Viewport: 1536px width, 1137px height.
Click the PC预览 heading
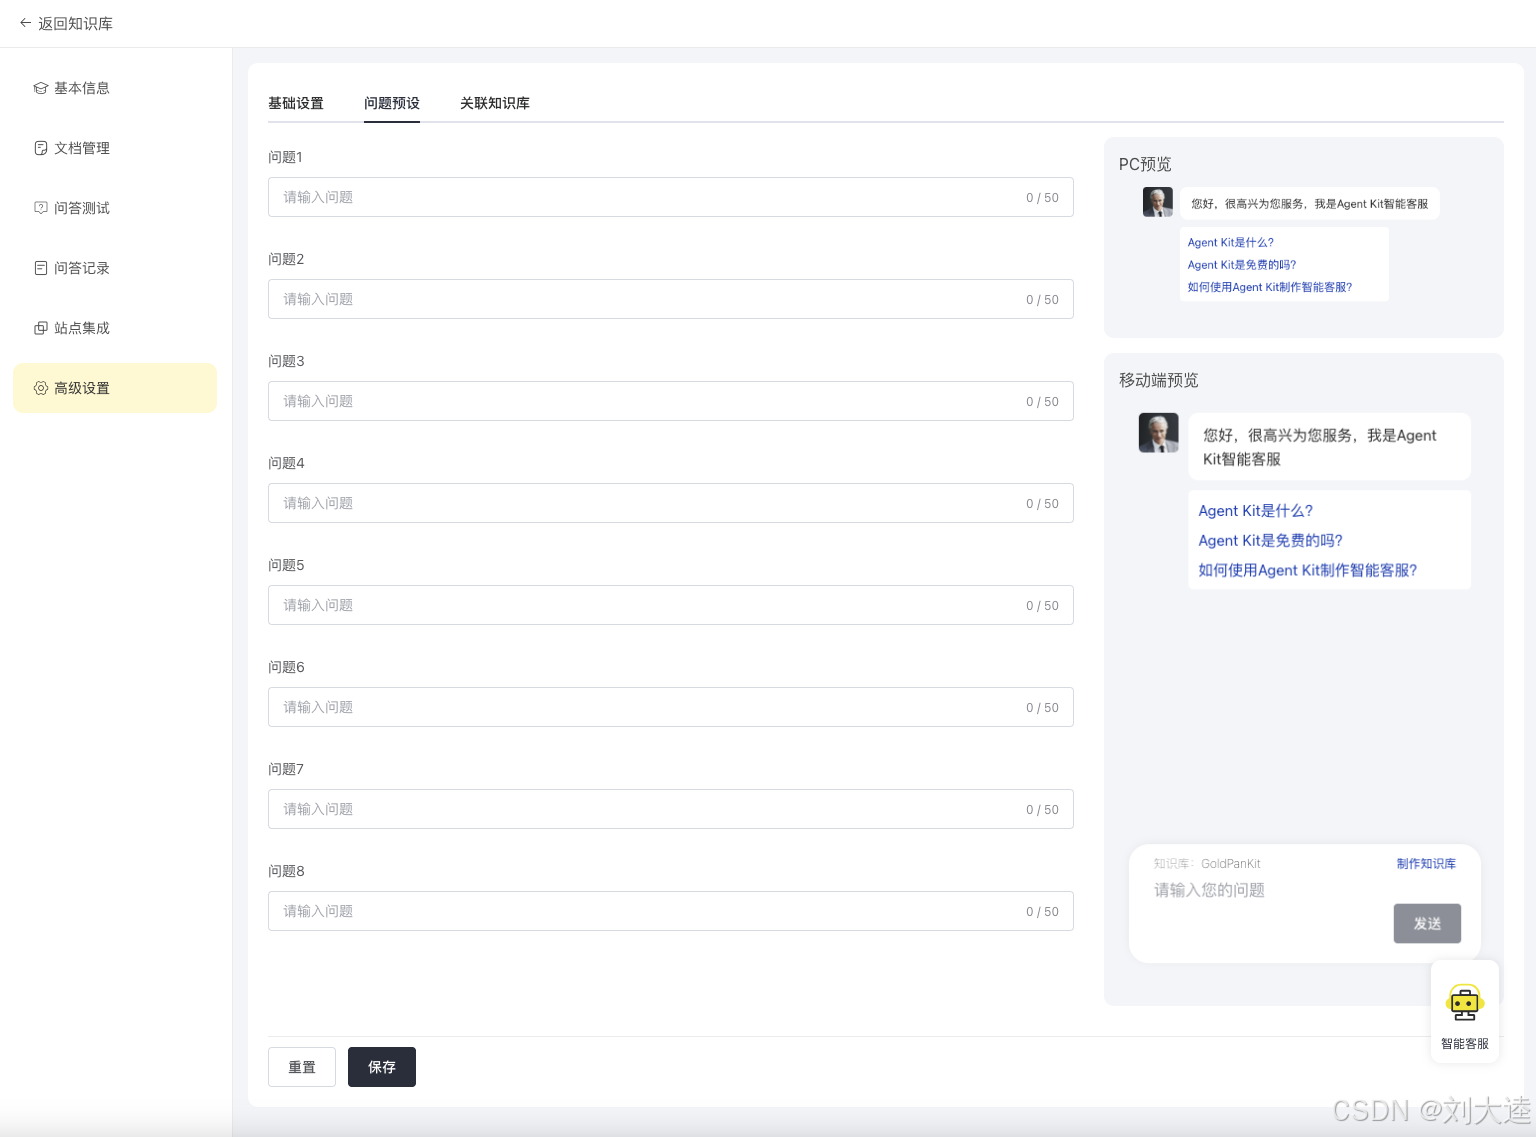tap(1145, 164)
